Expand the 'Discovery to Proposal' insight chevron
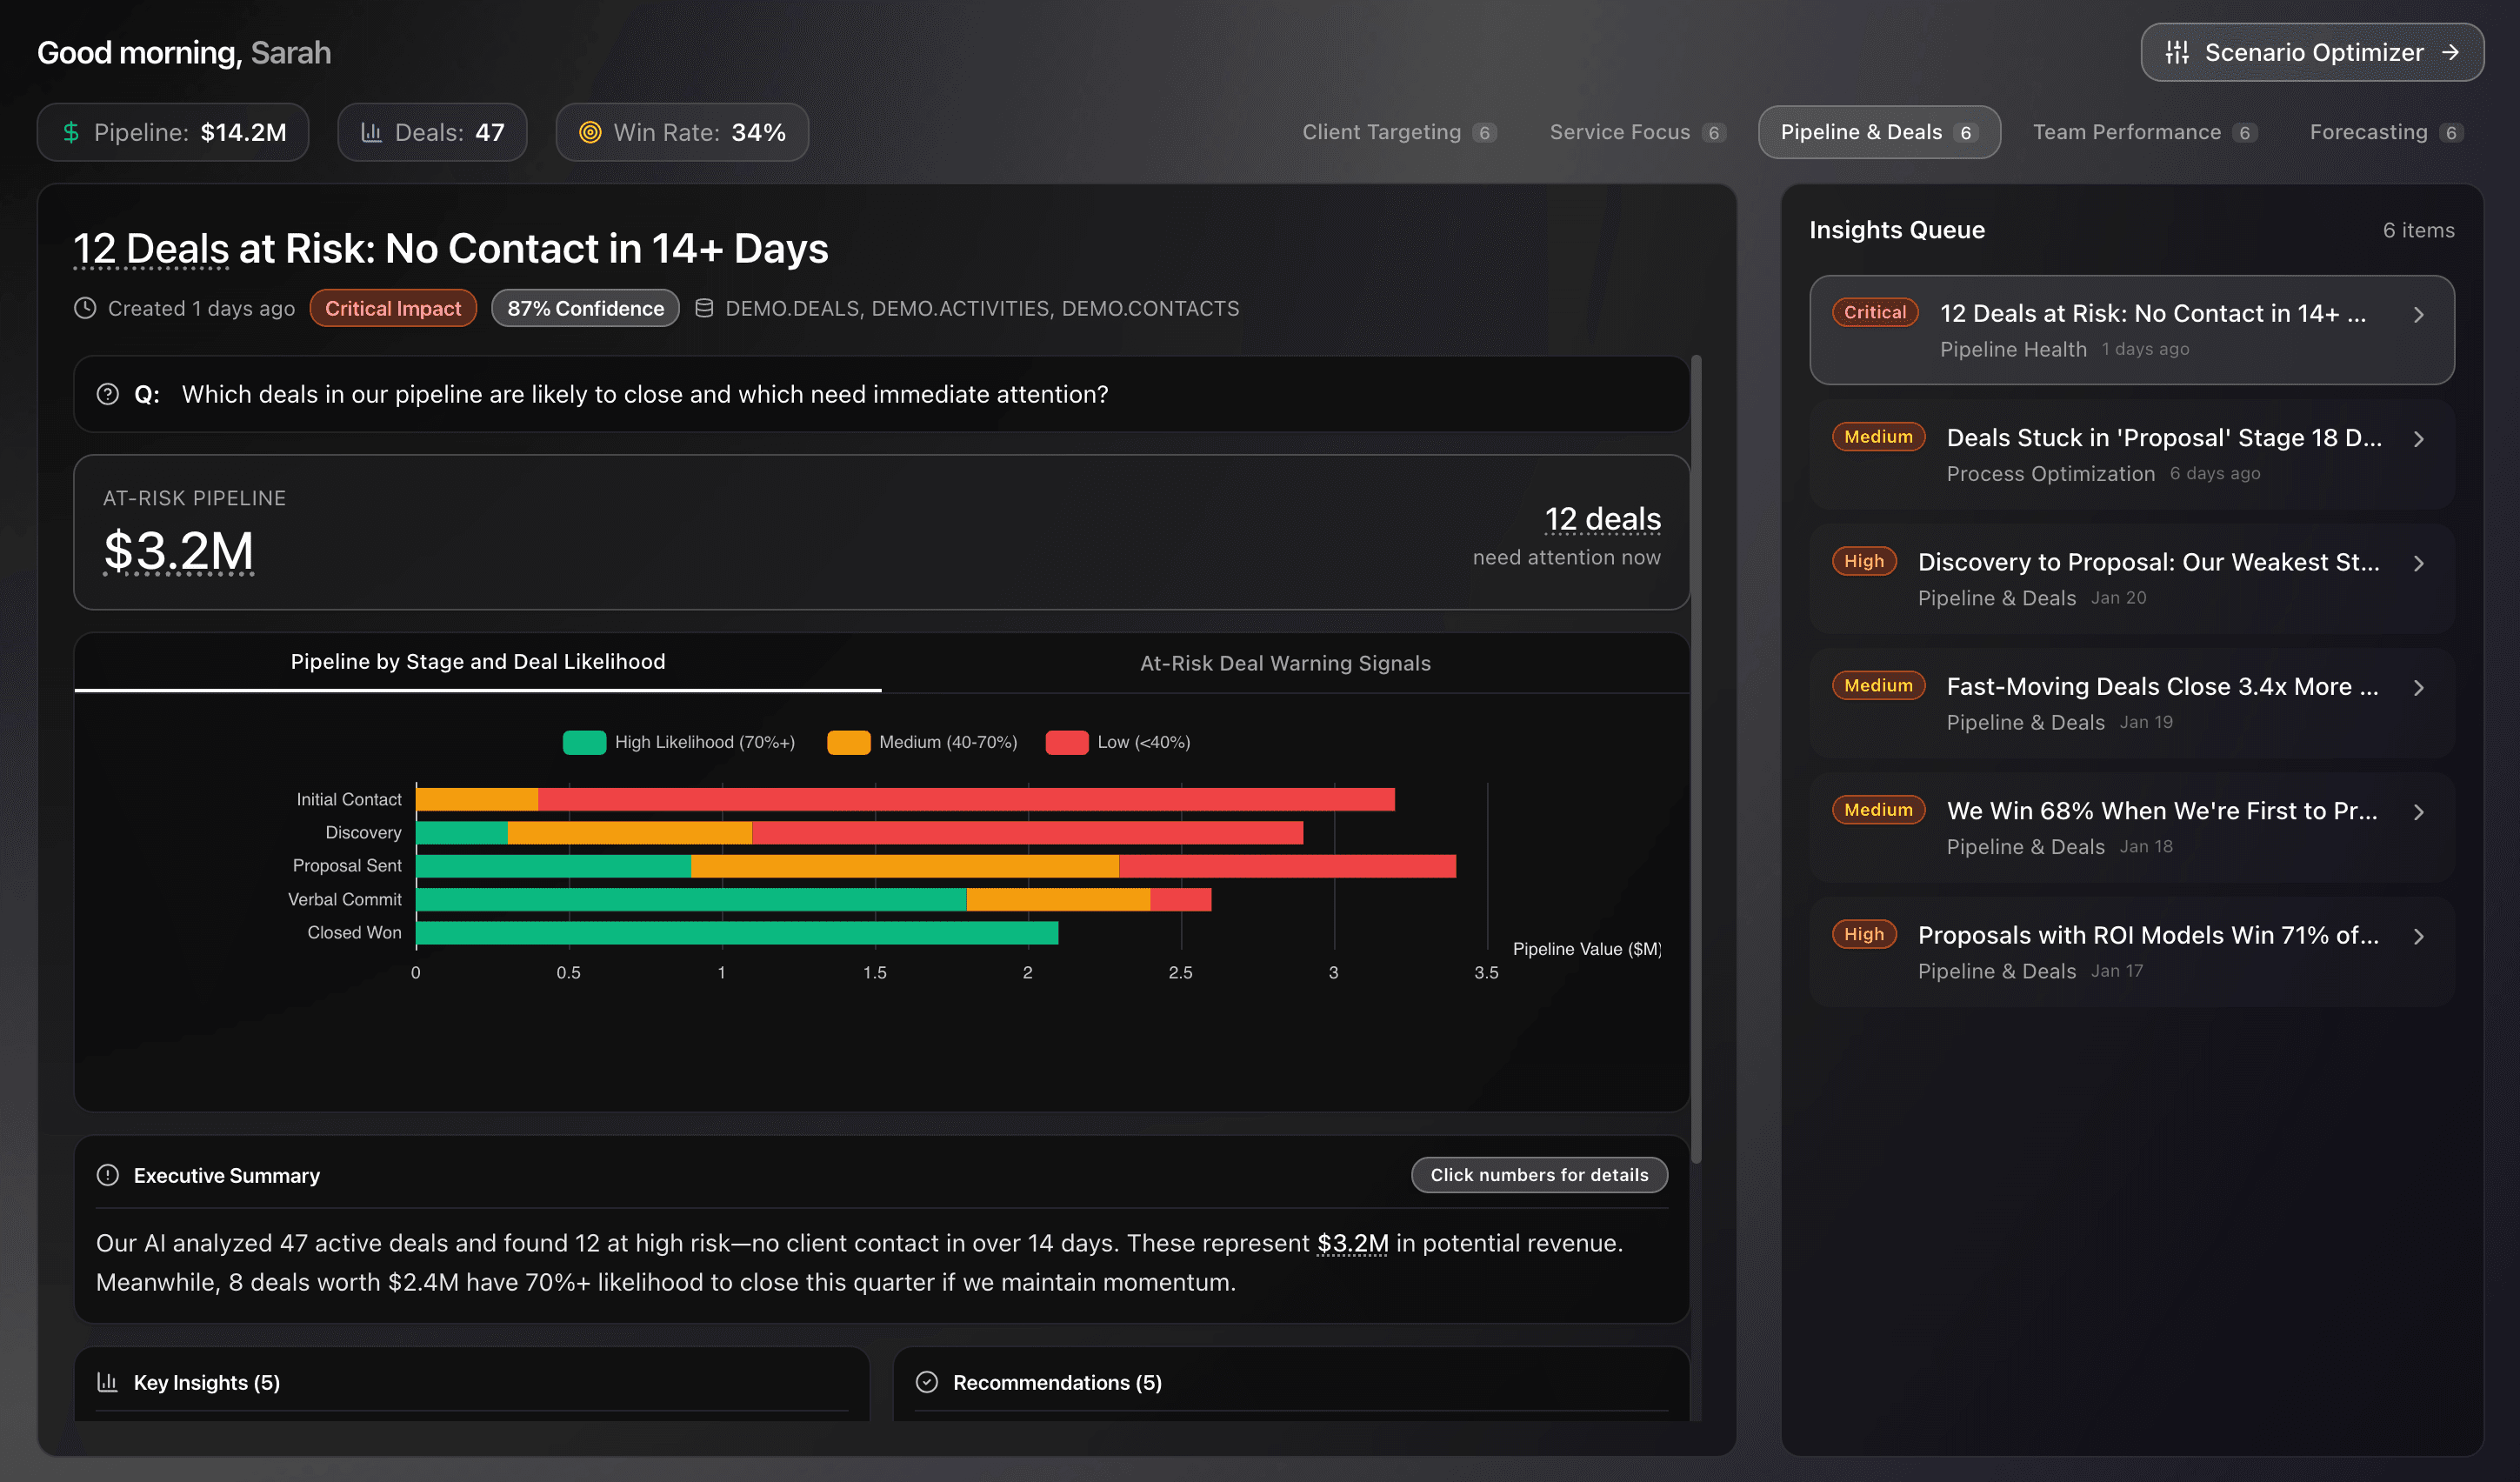 point(2419,562)
